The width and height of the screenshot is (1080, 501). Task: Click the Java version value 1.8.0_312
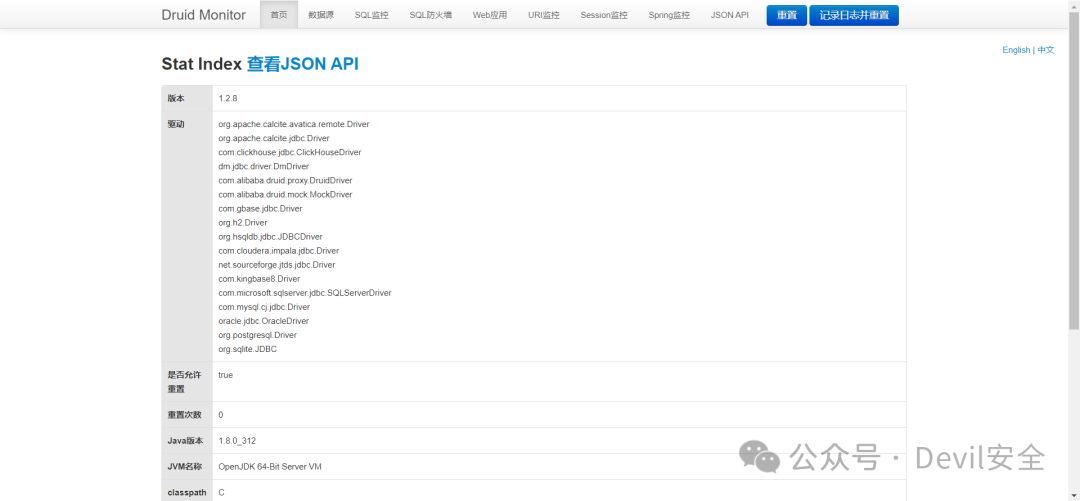click(238, 441)
